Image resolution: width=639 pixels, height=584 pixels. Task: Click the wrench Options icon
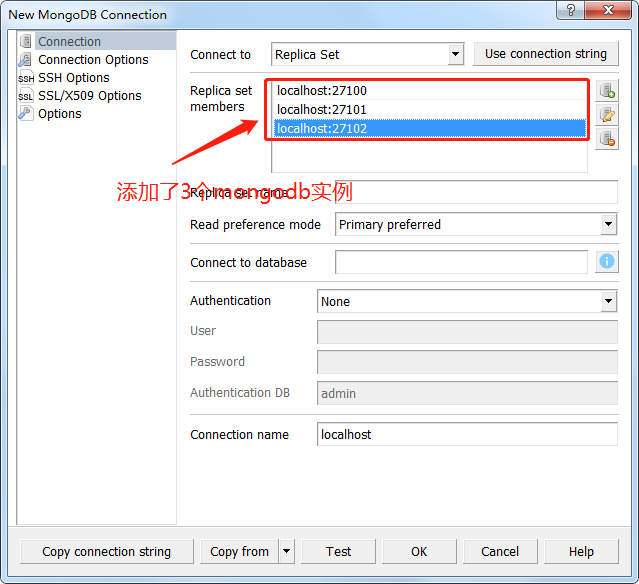click(x=25, y=113)
